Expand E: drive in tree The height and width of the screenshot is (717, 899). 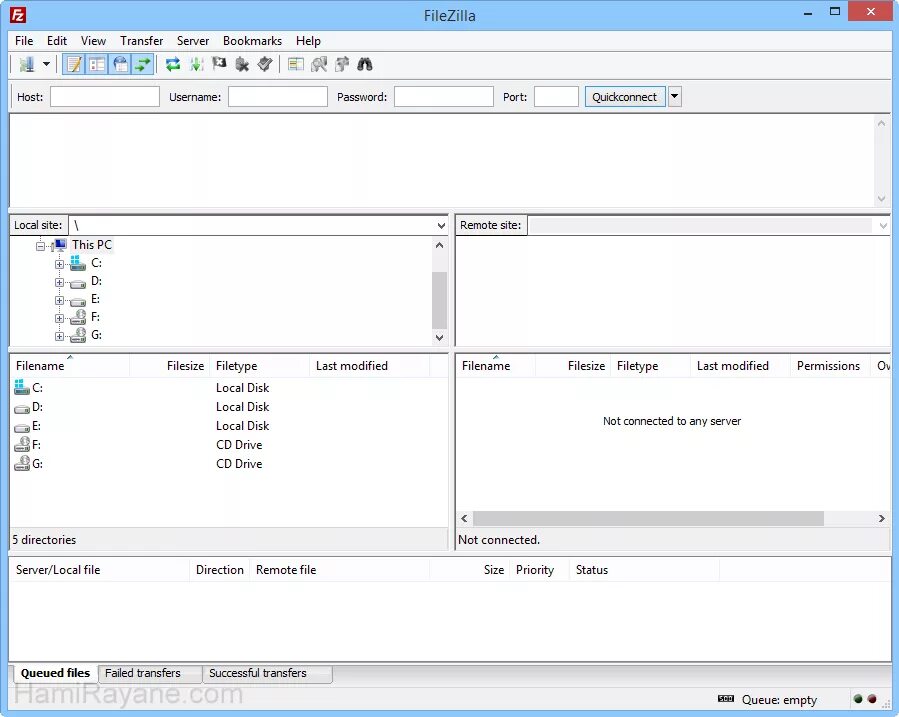pyautogui.click(x=59, y=300)
